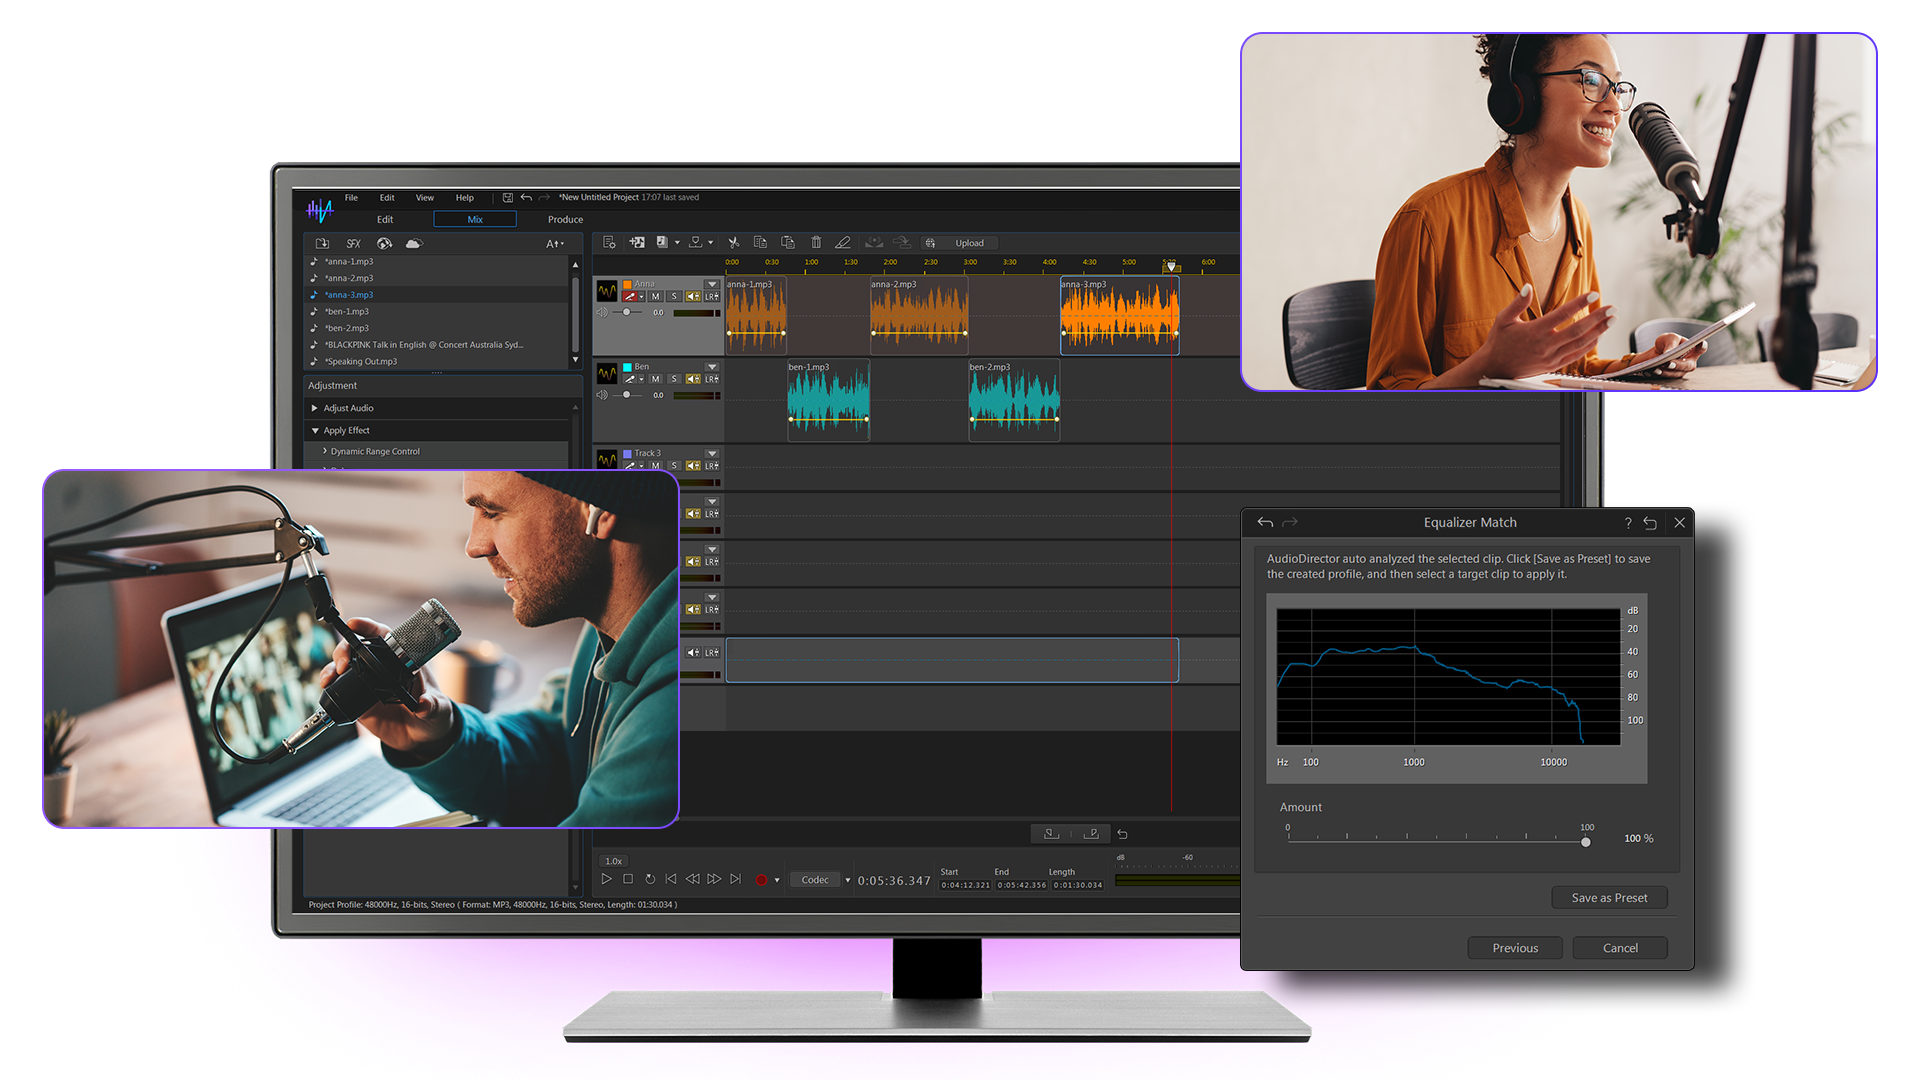
Task: Click the Upload button
Action: pos(960,243)
